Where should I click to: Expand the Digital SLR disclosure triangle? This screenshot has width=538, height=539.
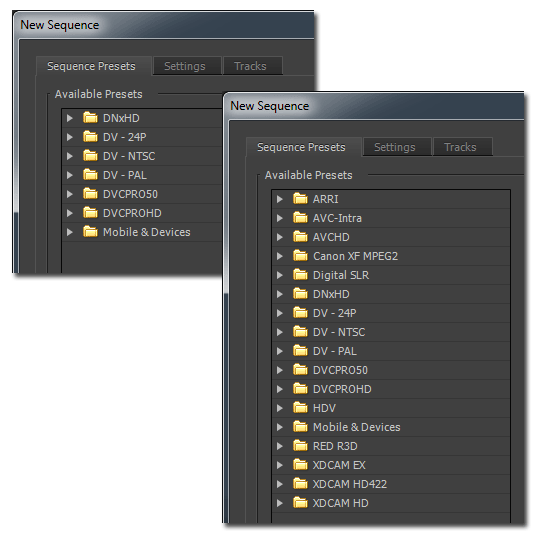pyautogui.click(x=280, y=275)
